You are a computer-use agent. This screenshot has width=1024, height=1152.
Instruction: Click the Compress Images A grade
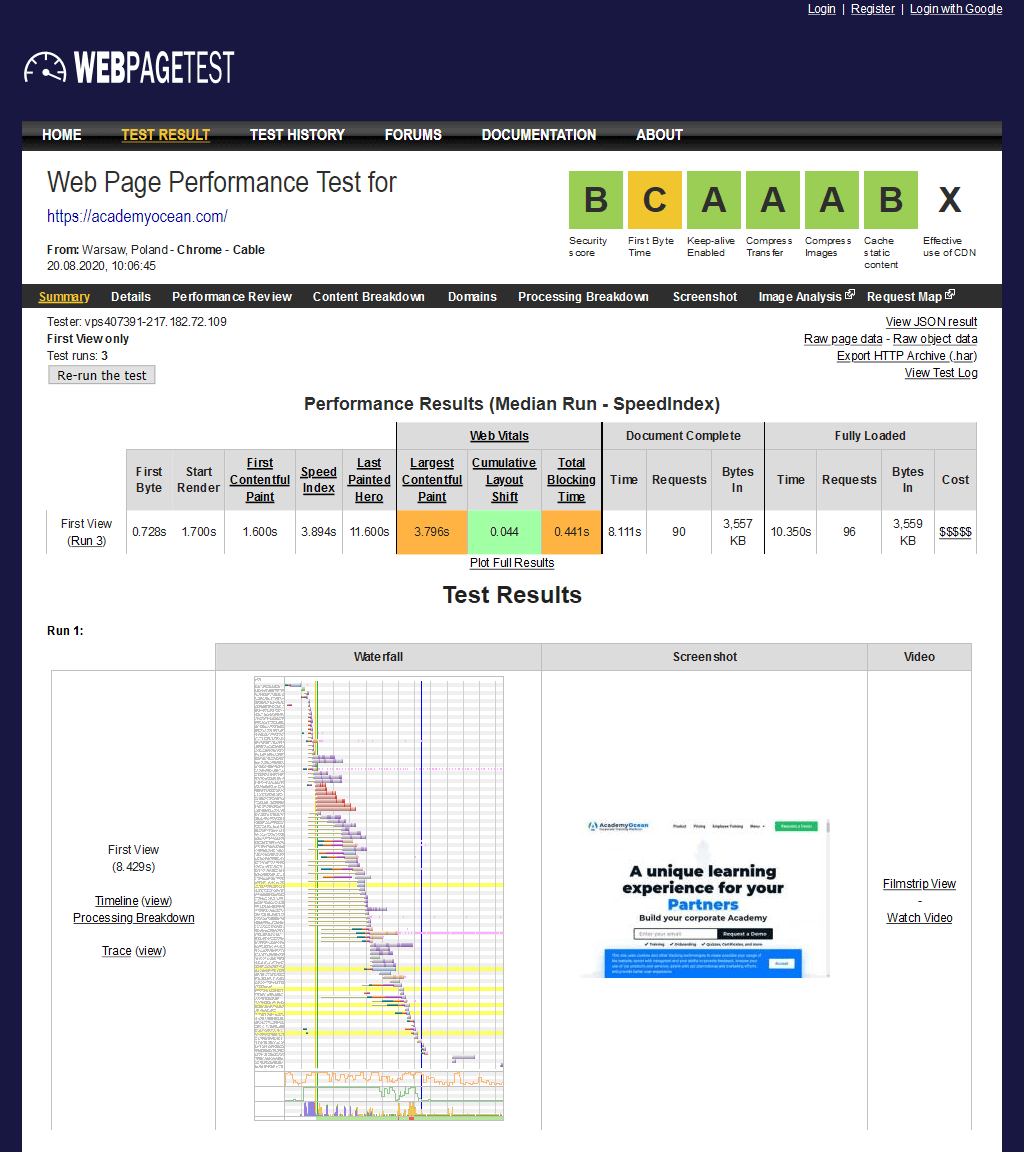coord(831,200)
